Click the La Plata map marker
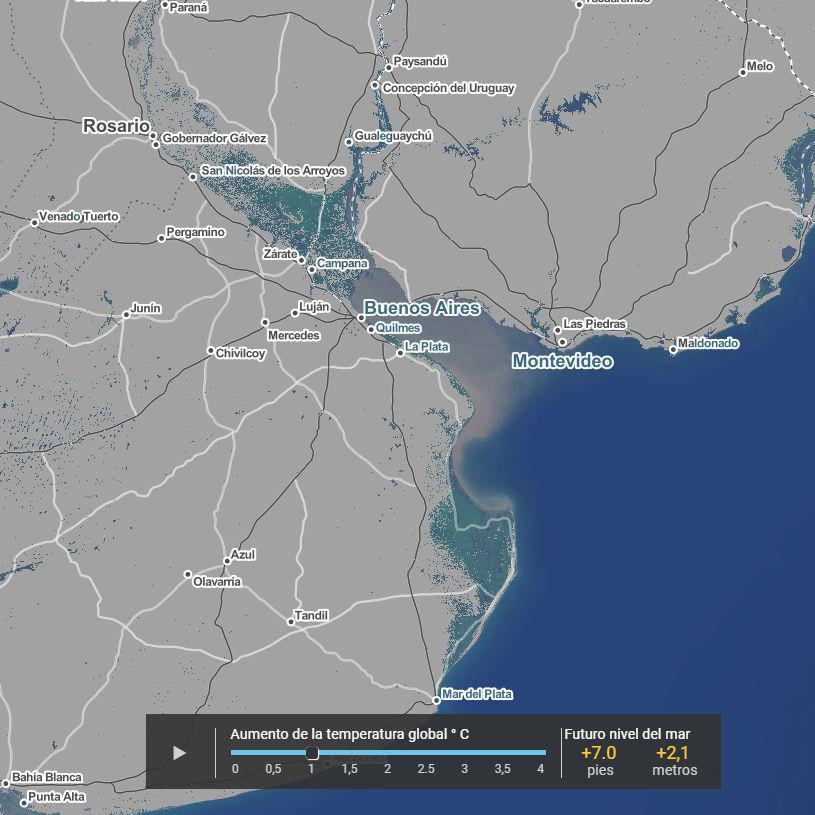 tap(400, 351)
